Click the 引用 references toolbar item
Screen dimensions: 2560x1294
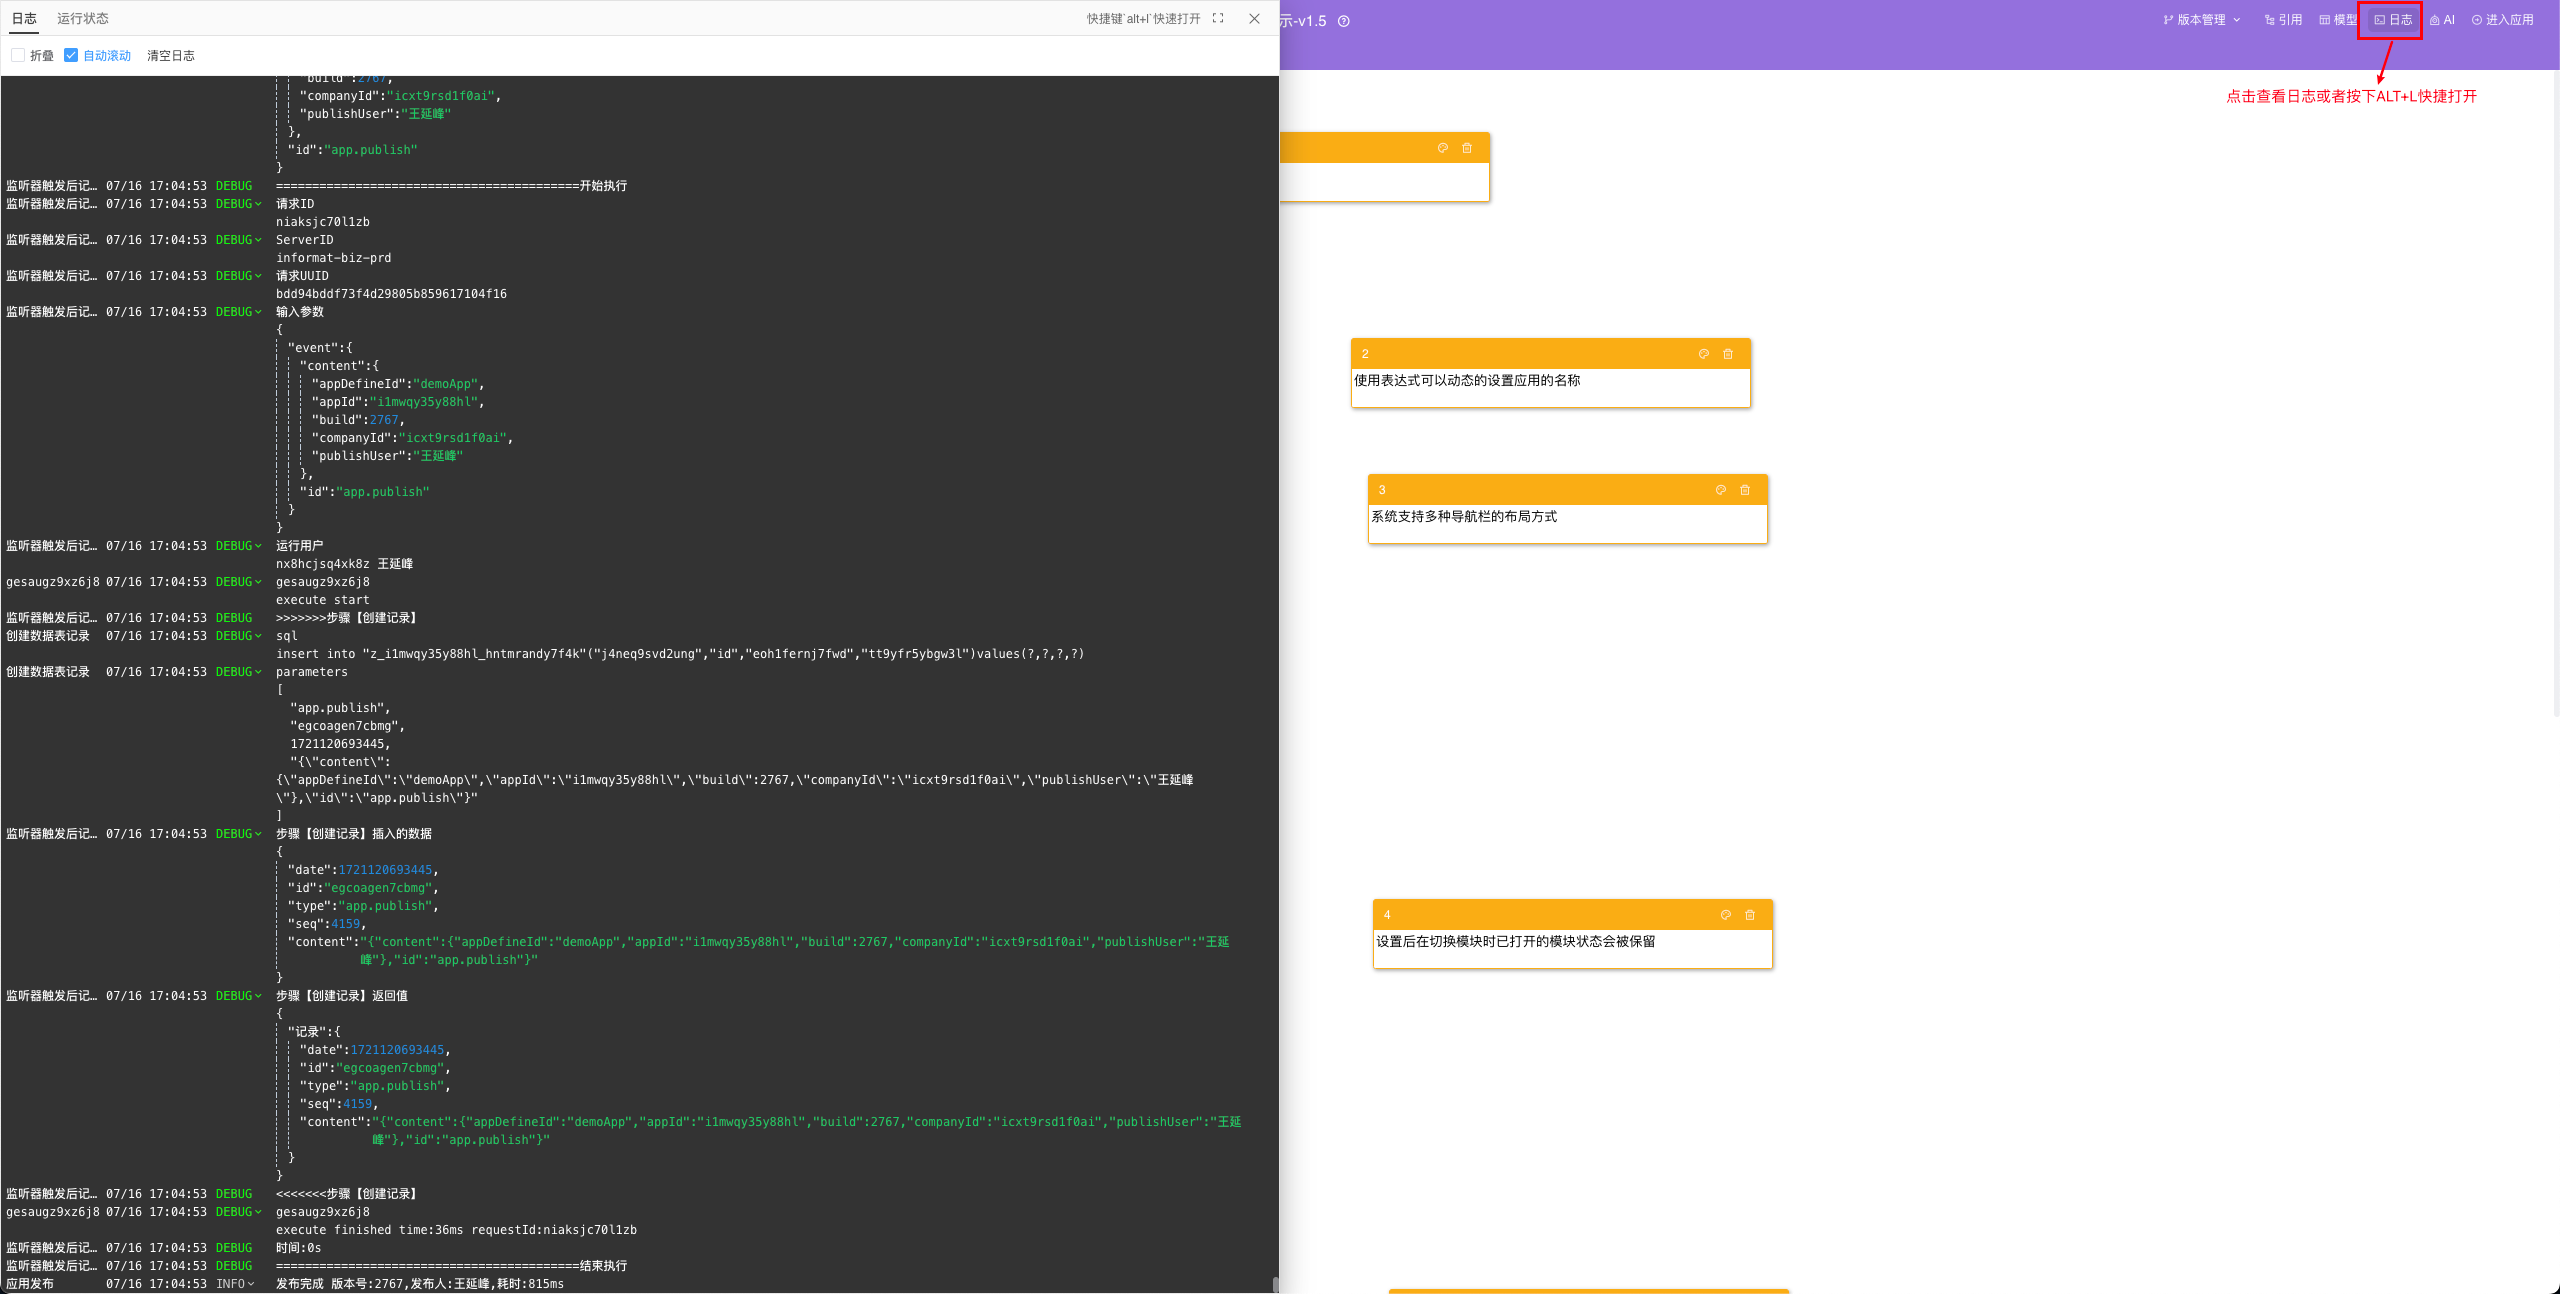2283,20
